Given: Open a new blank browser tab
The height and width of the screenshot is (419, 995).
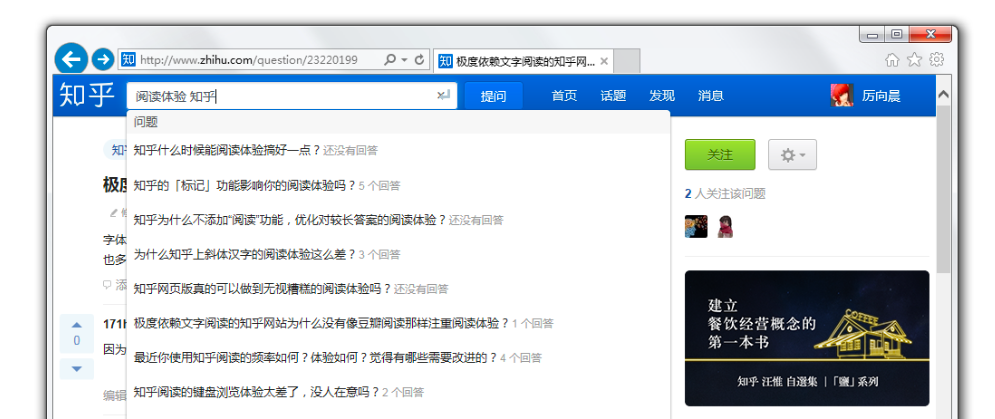Looking at the screenshot, I should click(627, 62).
